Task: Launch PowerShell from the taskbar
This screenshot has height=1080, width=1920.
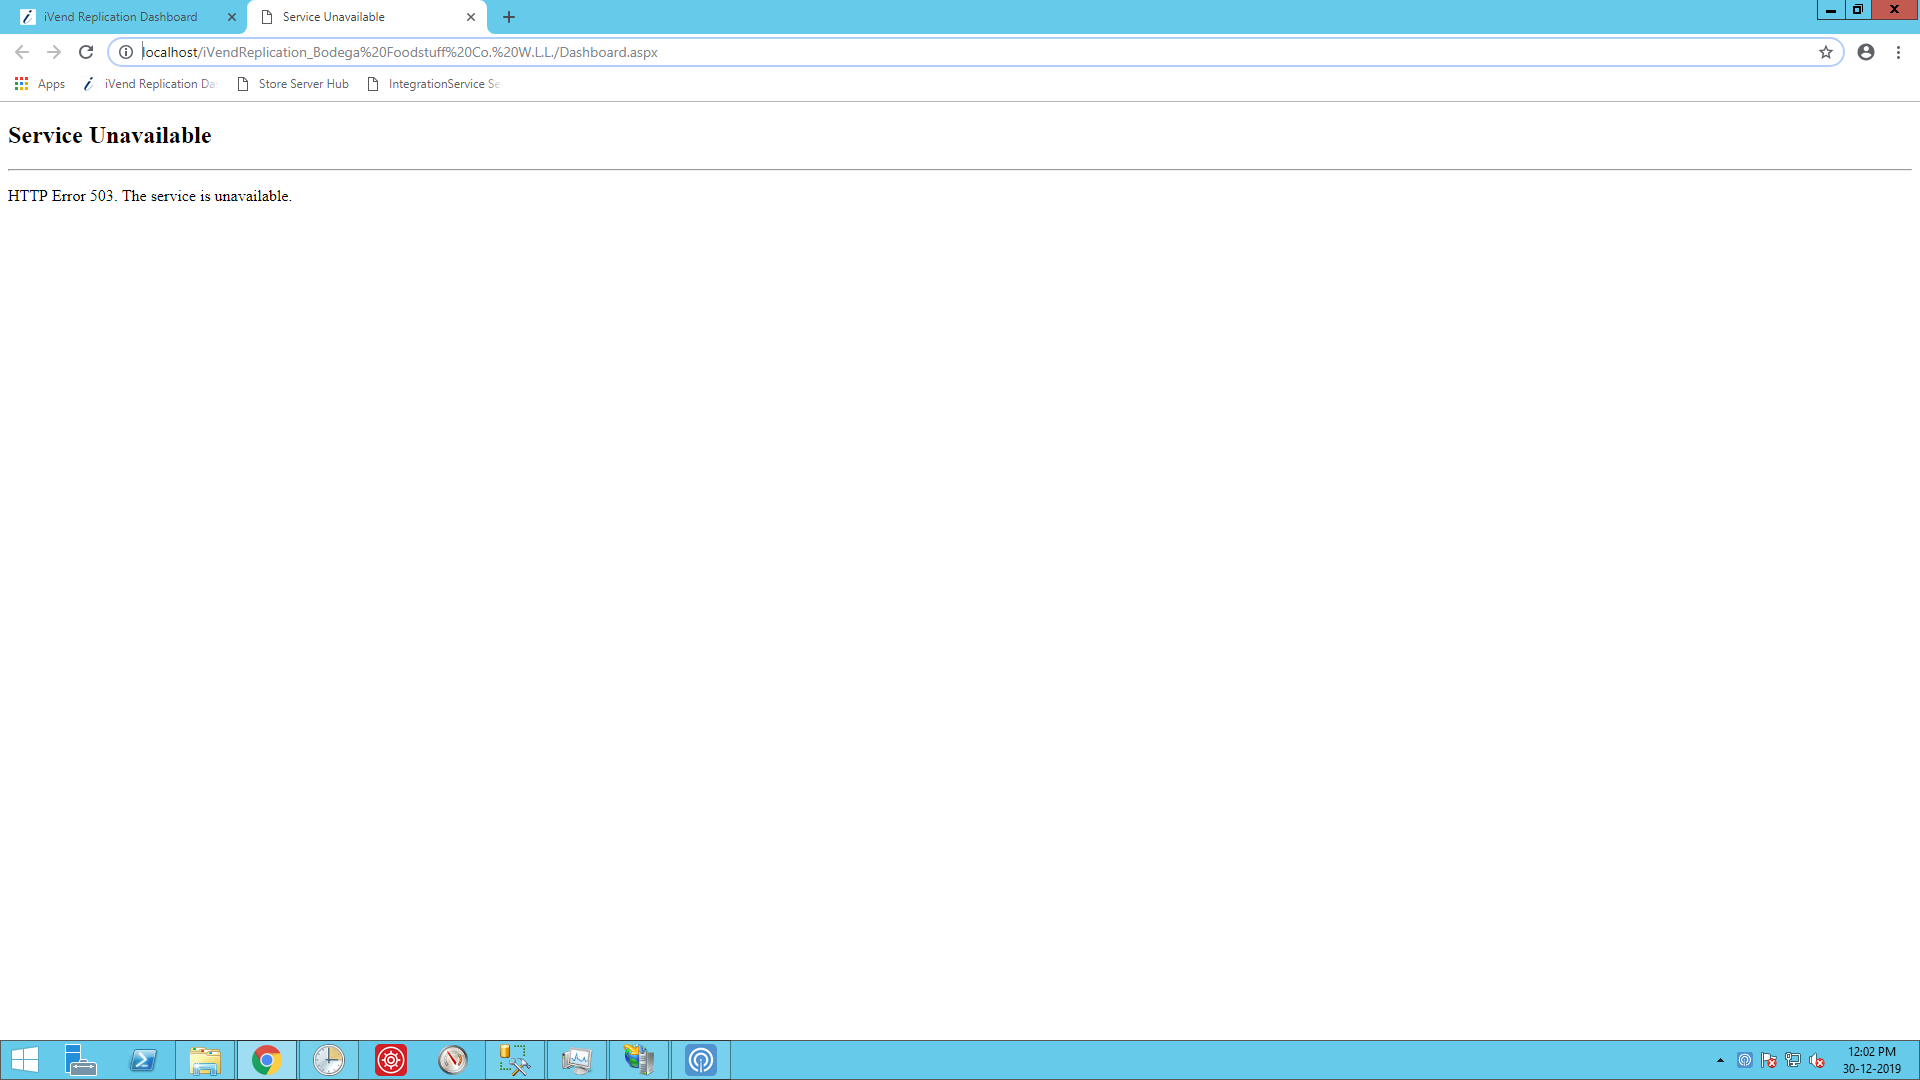Action: click(143, 1060)
